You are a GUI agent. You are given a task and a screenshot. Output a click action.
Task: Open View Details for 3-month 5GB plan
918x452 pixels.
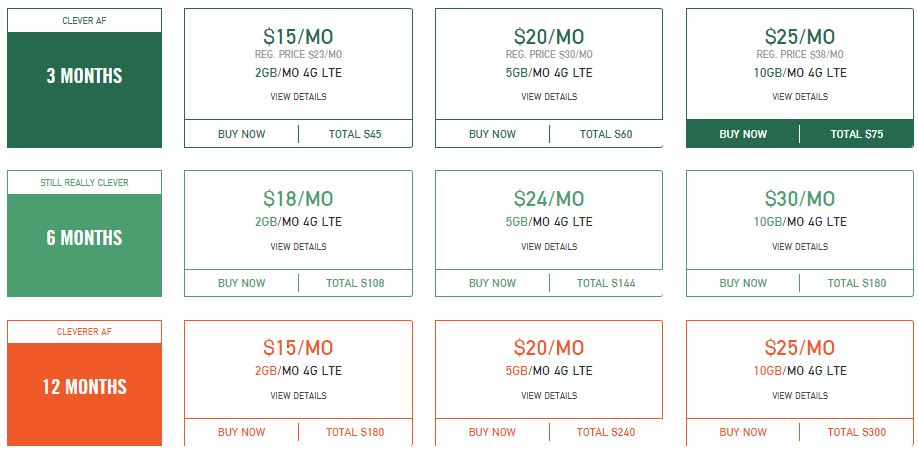coord(549,97)
